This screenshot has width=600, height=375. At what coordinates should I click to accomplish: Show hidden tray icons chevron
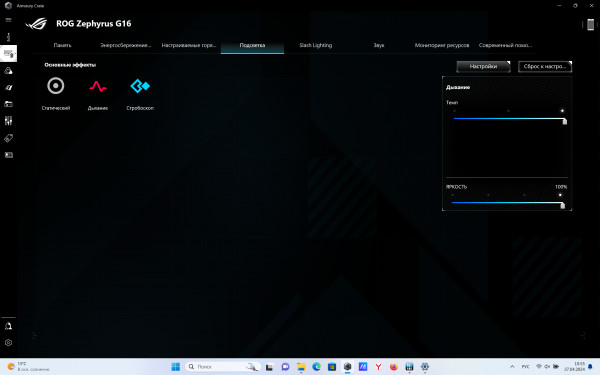click(x=512, y=367)
